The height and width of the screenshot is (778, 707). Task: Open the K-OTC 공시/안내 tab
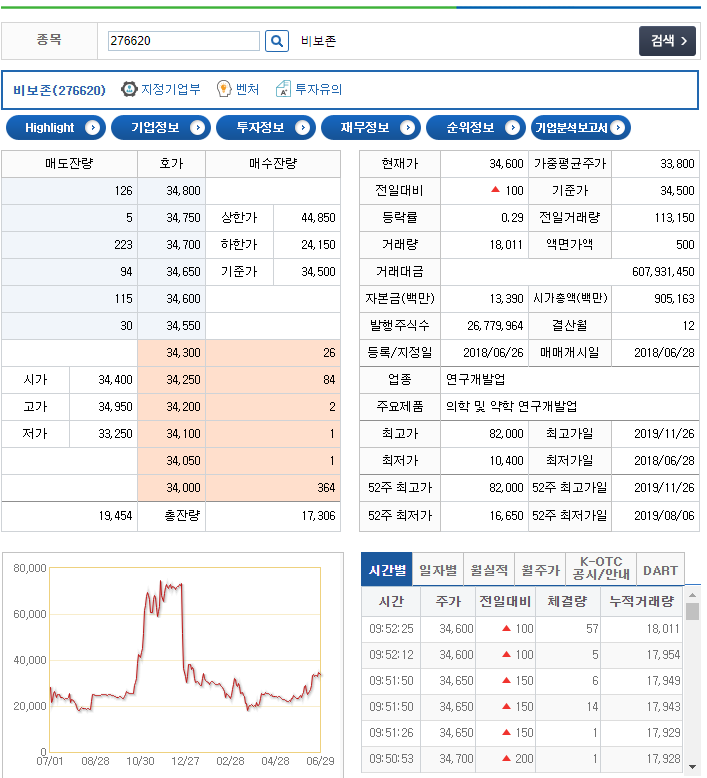[601, 569]
